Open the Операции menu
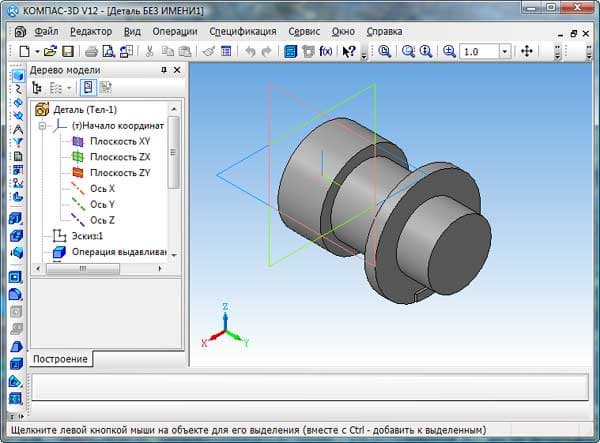The image size is (600, 443). 175,31
